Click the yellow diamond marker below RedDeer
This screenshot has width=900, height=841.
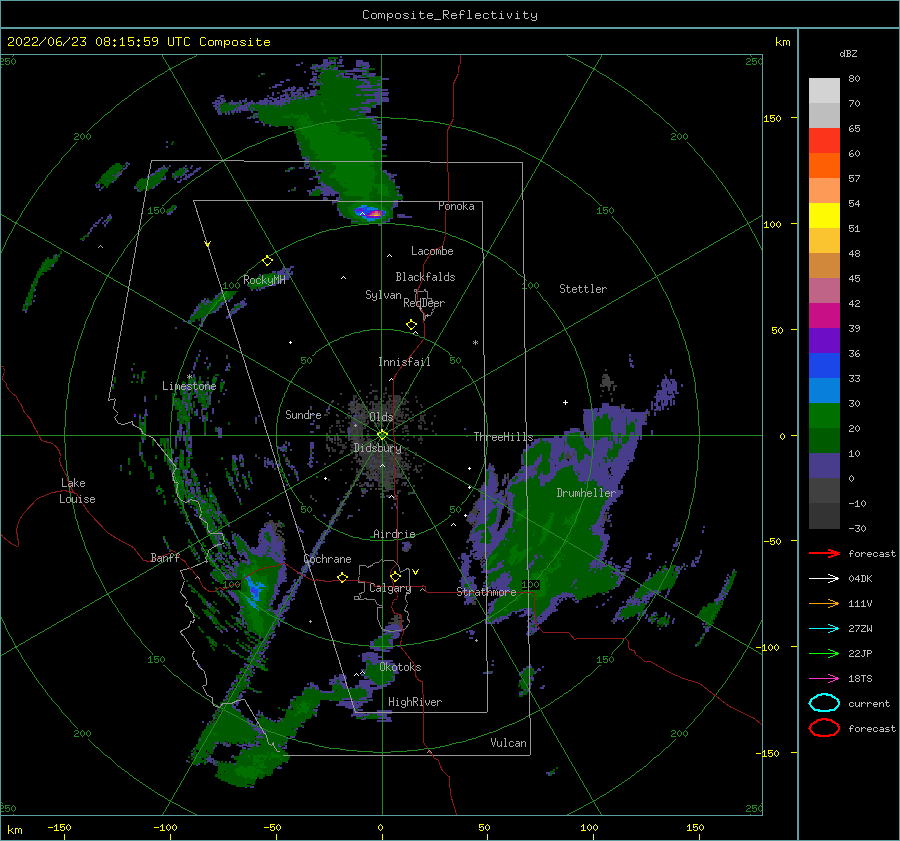tap(411, 325)
